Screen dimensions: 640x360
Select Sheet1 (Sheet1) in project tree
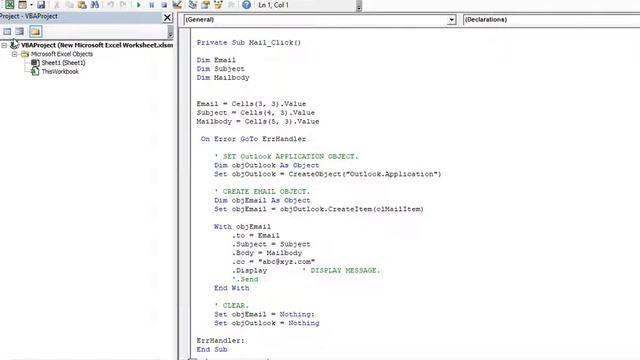(63, 63)
